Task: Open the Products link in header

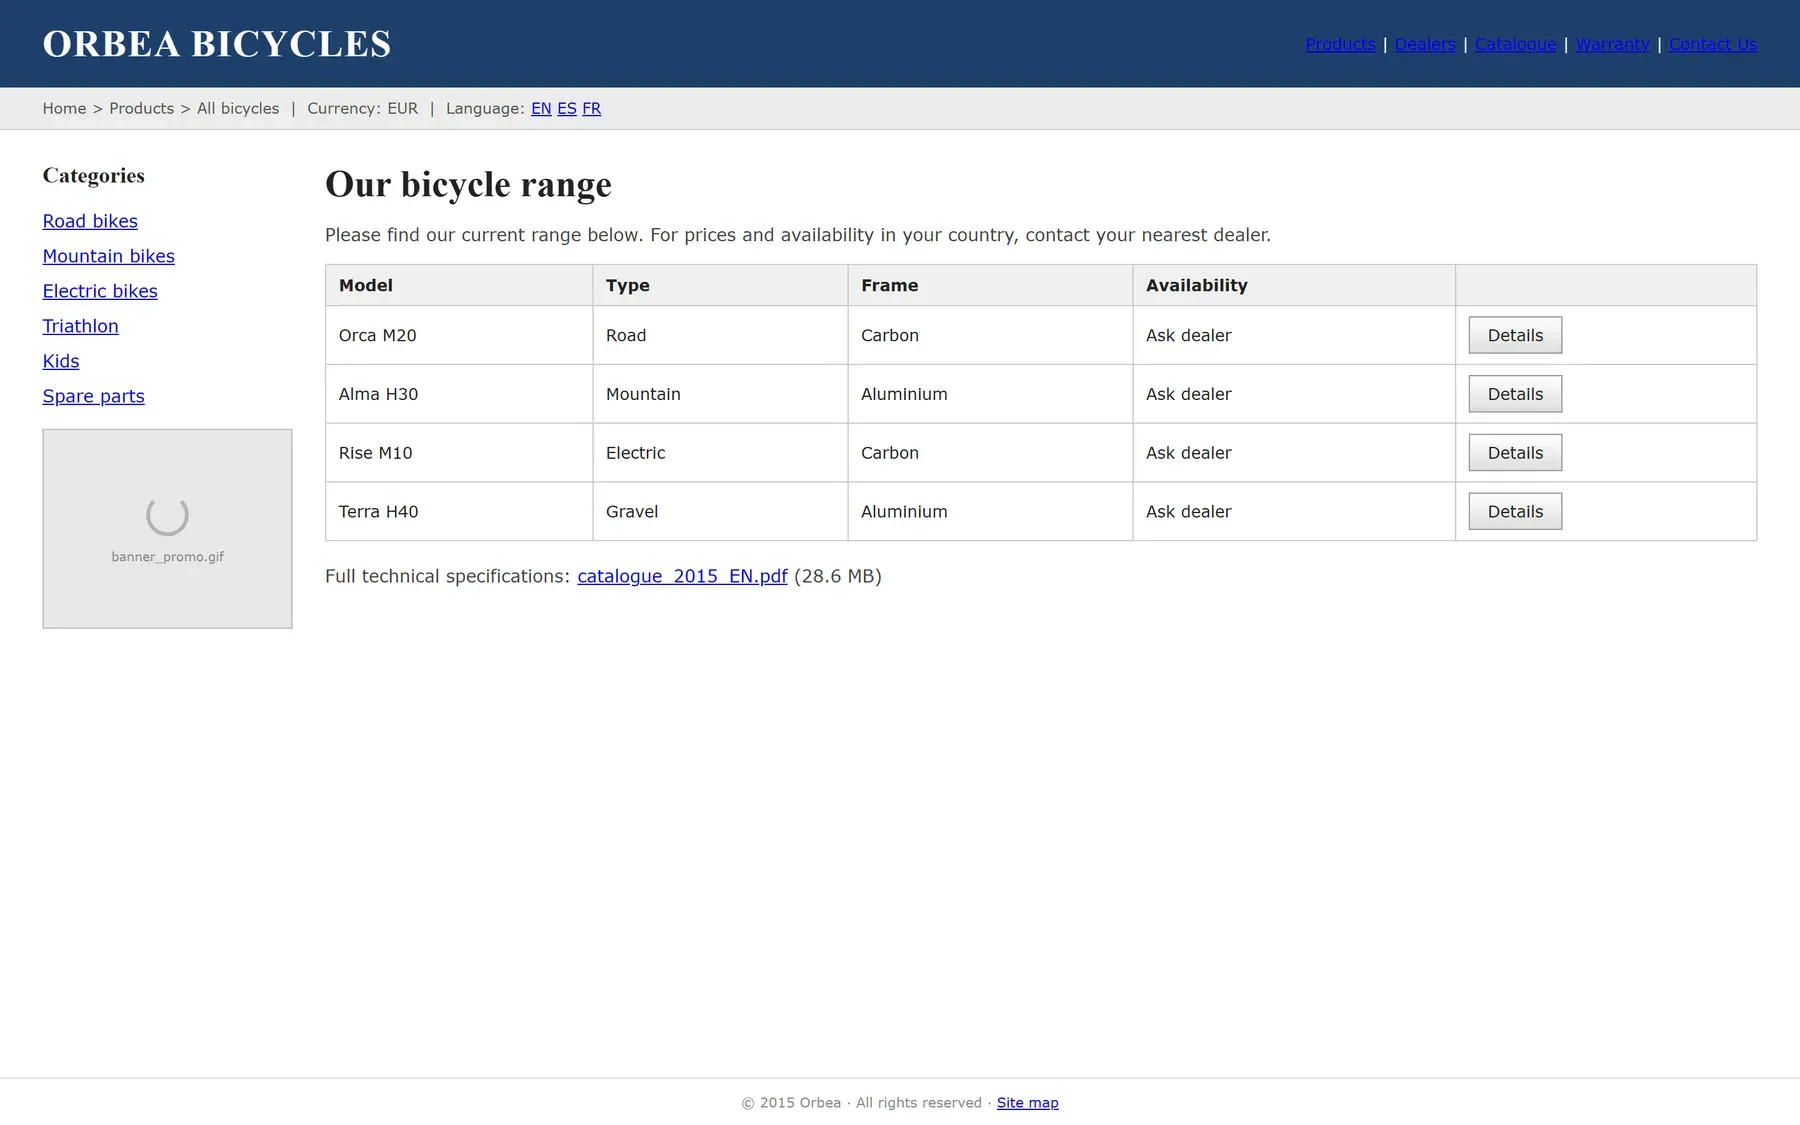Action: pos(1340,44)
